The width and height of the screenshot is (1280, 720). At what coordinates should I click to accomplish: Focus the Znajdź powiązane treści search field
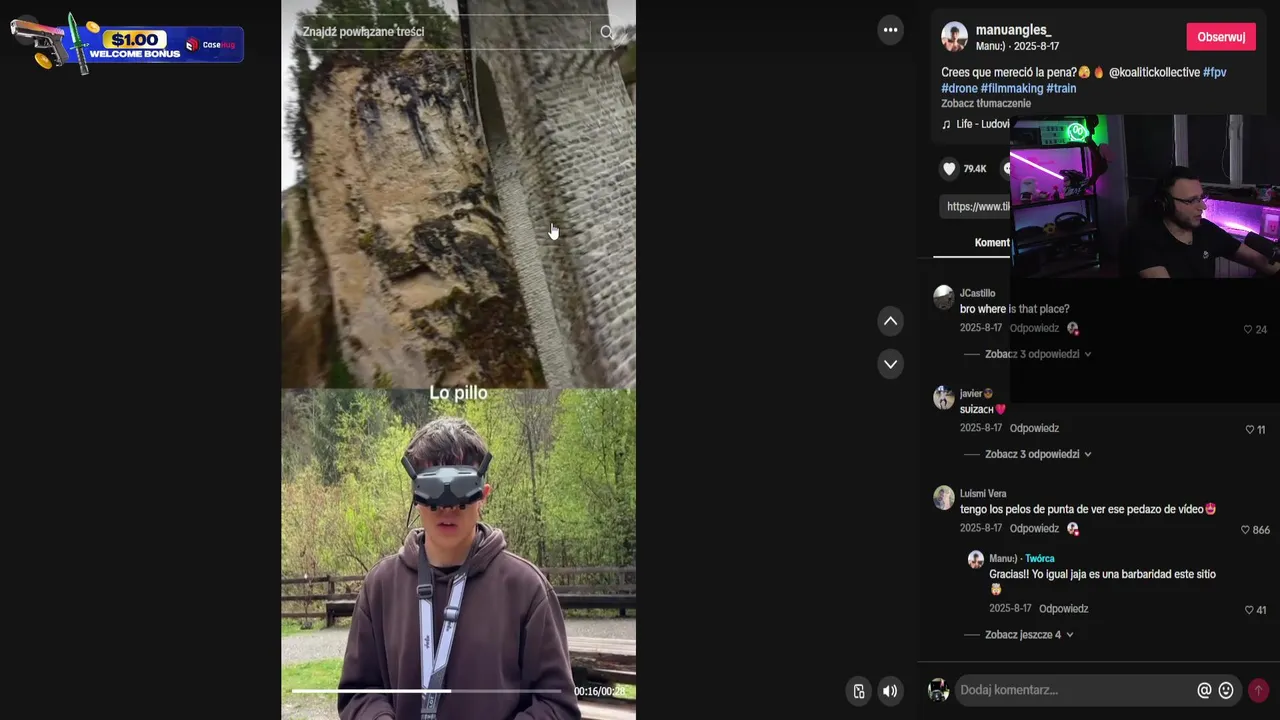point(445,32)
